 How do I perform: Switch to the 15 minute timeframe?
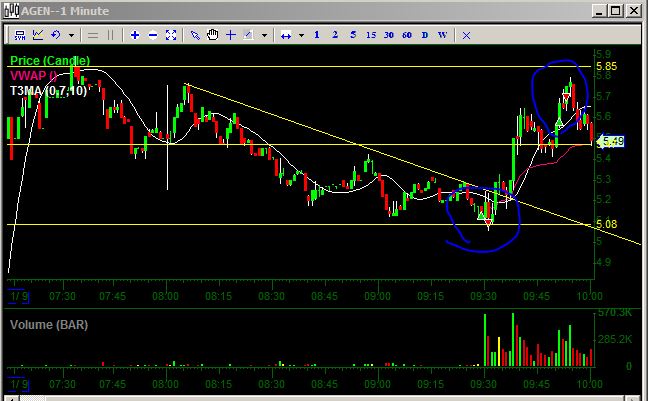coord(371,36)
